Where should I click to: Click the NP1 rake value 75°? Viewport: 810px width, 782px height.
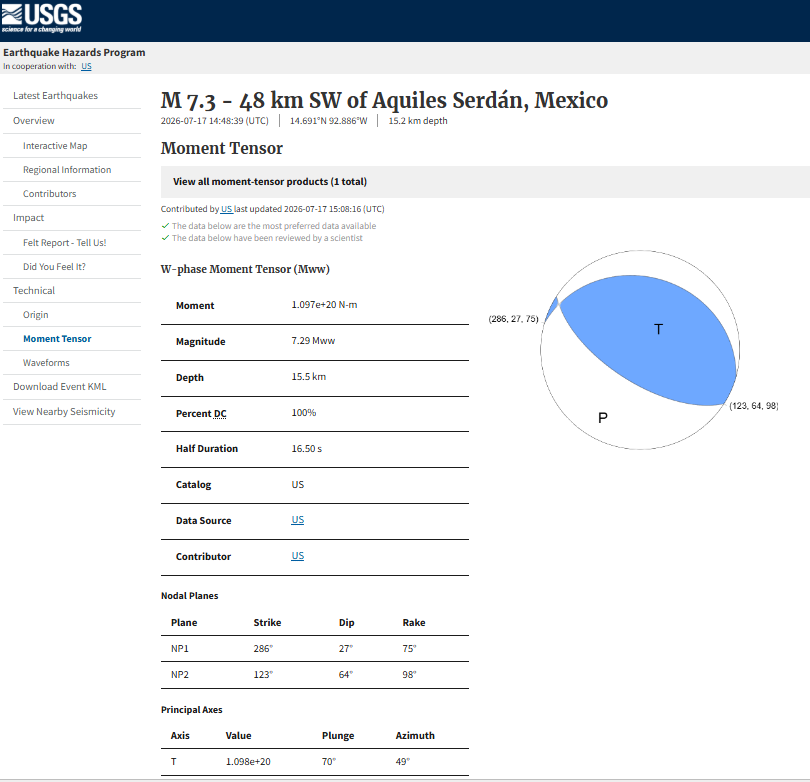click(409, 648)
